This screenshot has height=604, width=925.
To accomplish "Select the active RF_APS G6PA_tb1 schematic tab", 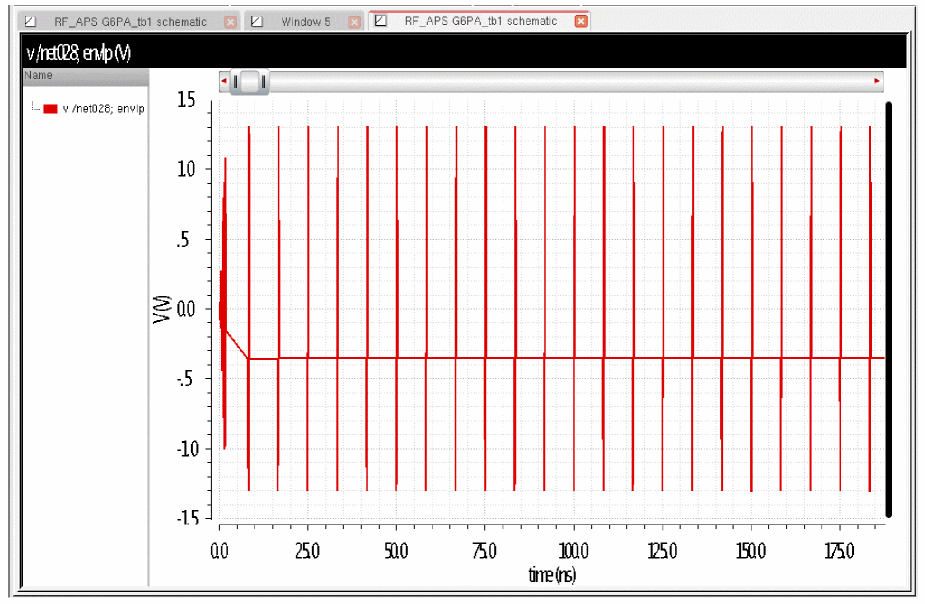I will [x=480, y=21].
